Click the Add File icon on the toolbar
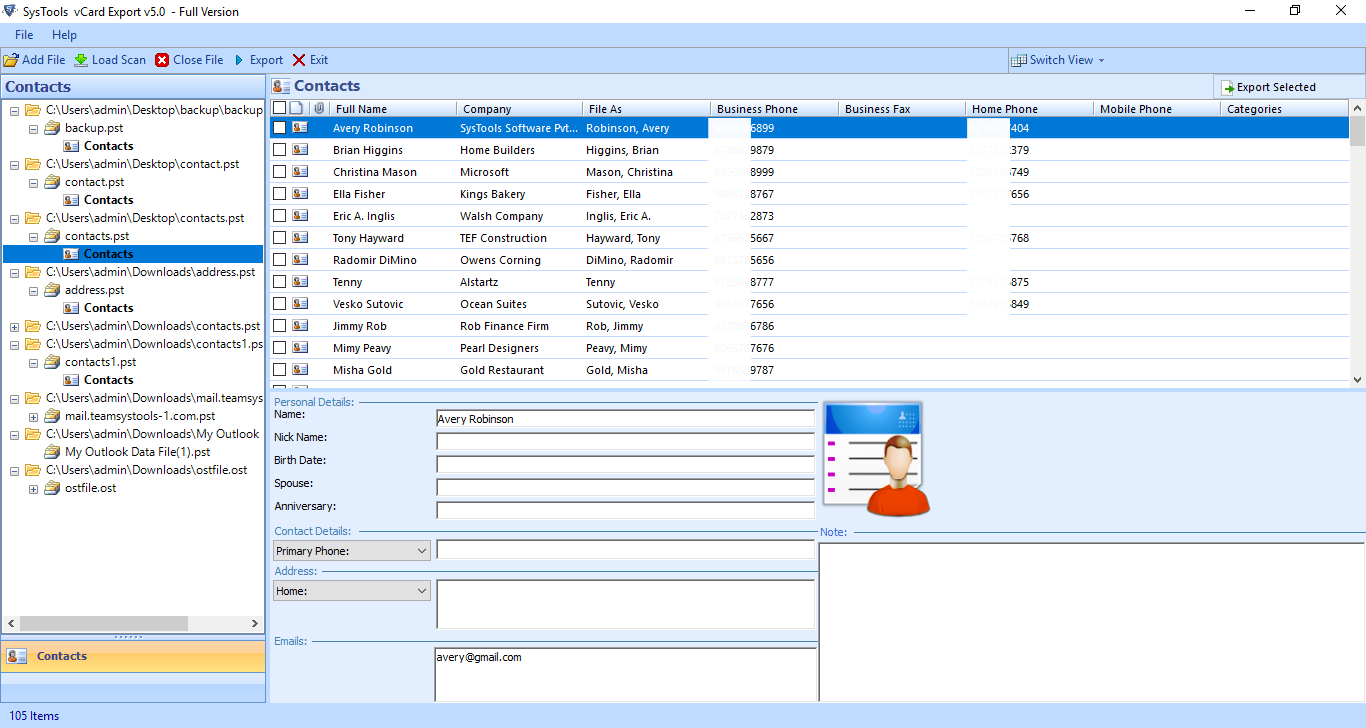Viewport: 1366px width, 728px height. (12, 59)
